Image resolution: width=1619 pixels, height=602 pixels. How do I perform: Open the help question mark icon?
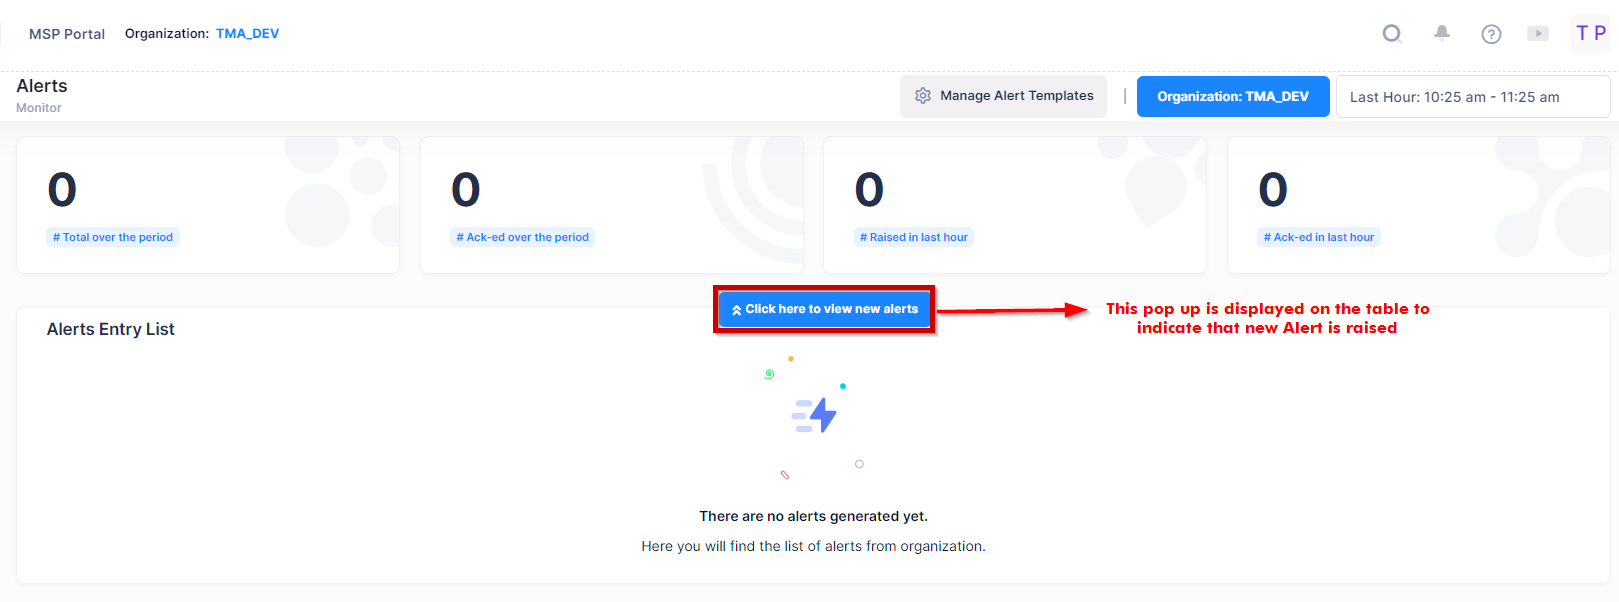point(1491,34)
